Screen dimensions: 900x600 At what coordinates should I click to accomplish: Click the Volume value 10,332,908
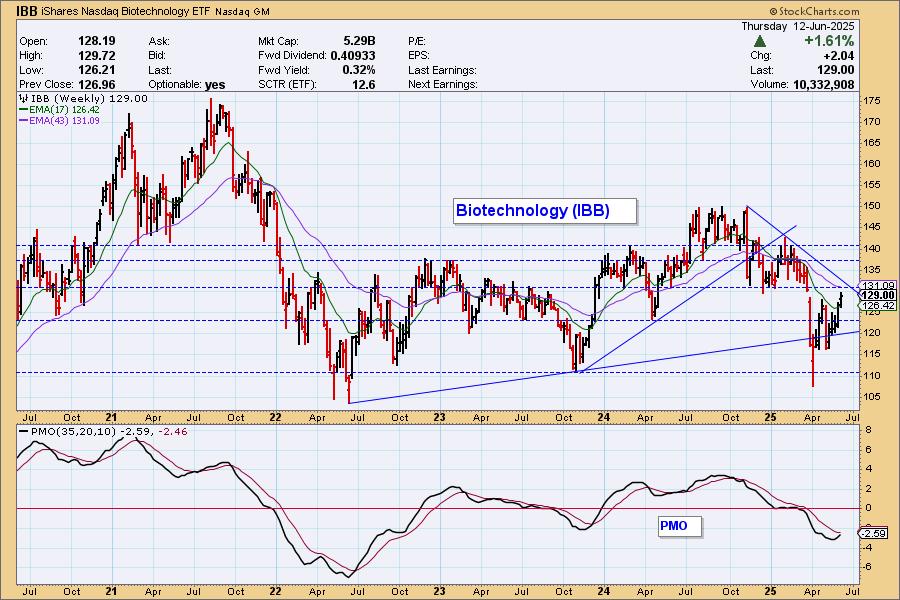point(824,84)
